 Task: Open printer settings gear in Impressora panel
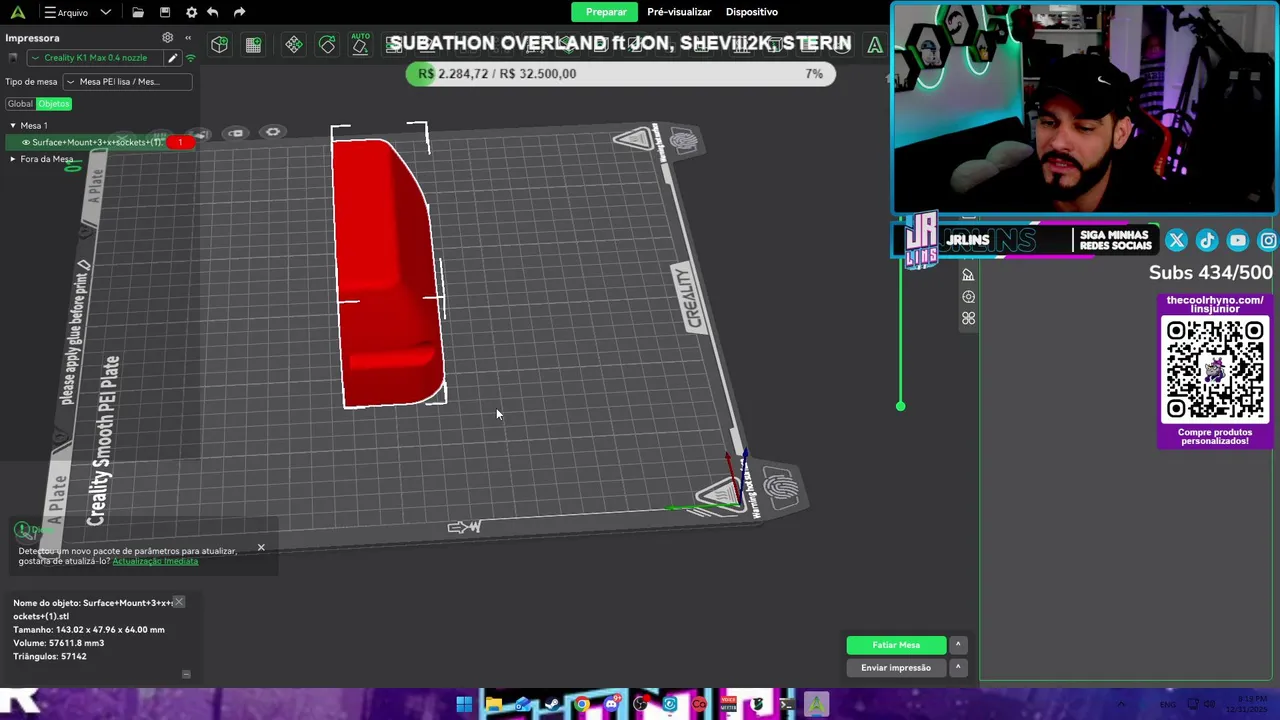[x=168, y=38]
